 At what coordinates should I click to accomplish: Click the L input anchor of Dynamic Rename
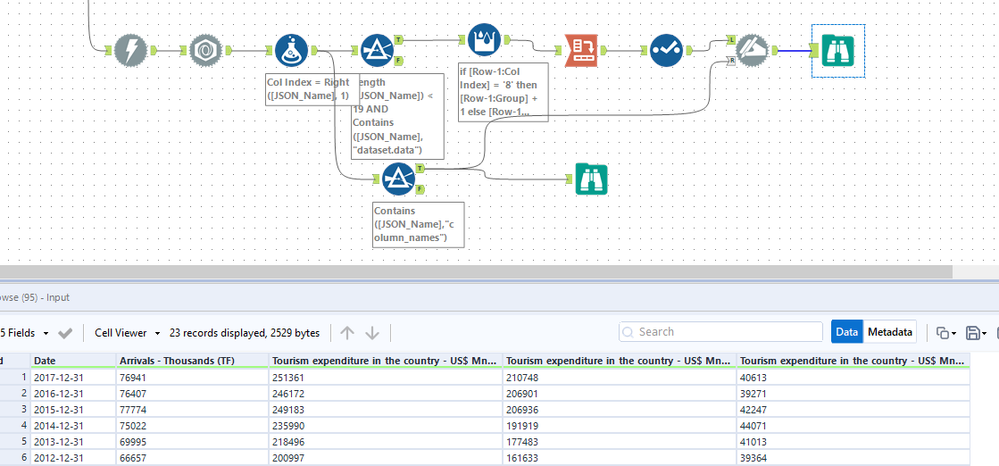coord(732,40)
